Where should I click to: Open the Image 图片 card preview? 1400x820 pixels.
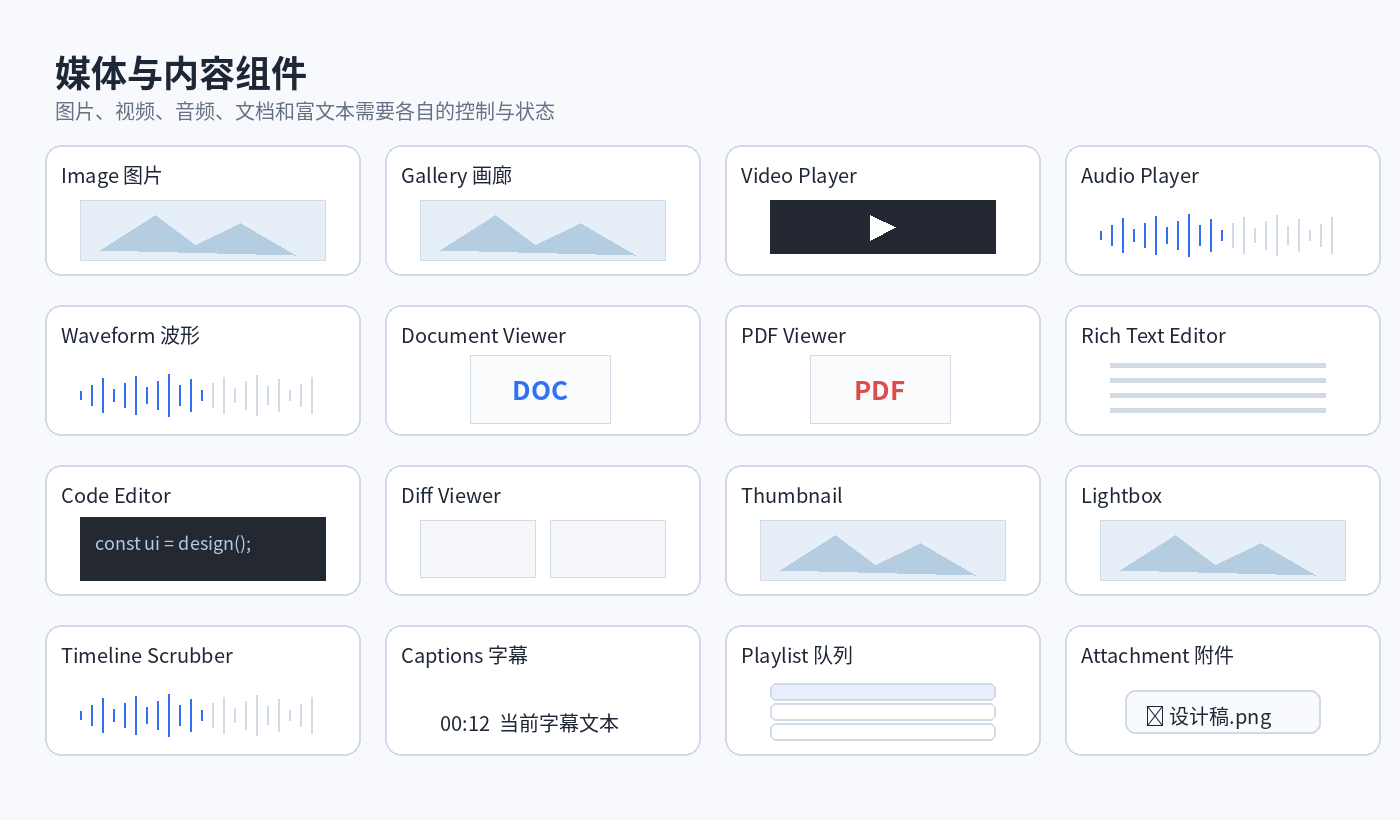(203, 230)
